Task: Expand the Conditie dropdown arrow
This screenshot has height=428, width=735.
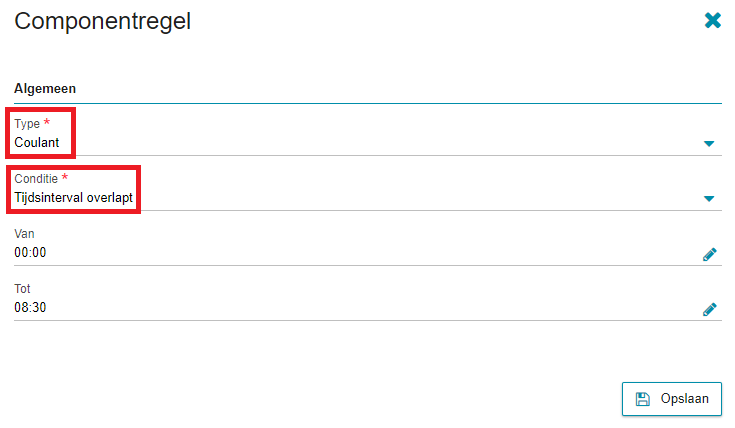Action: 709,199
